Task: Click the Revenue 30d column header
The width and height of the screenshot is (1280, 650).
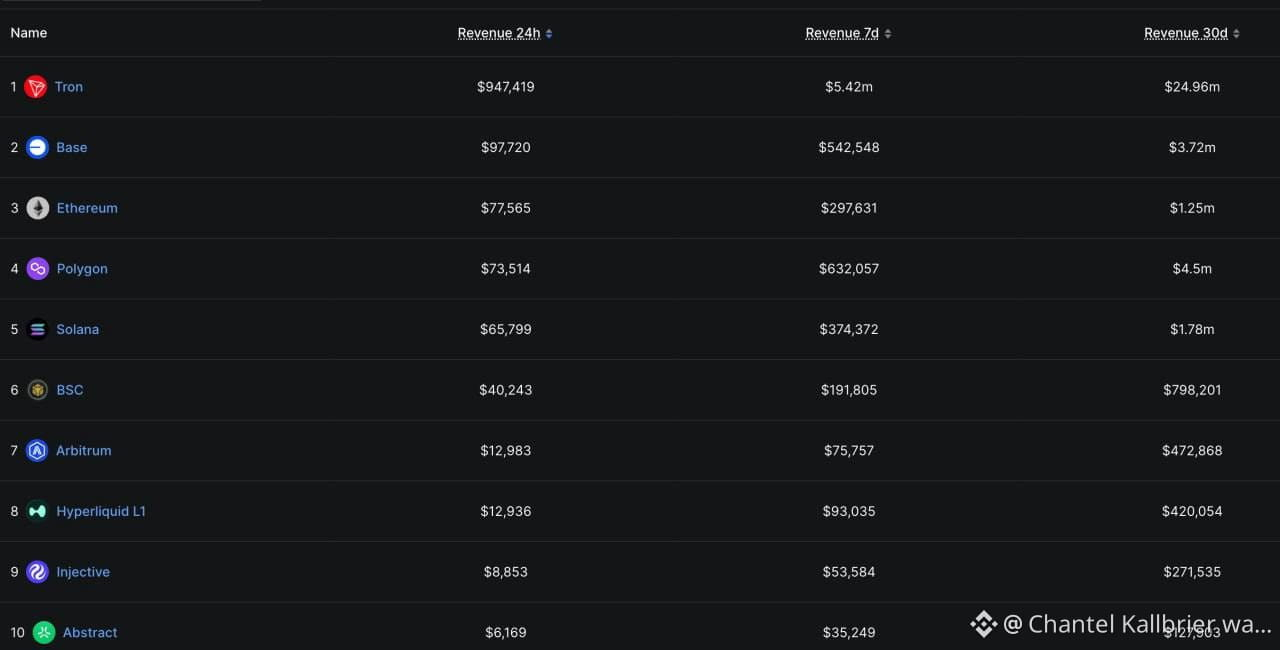Action: pyautogui.click(x=1185, y=33)
